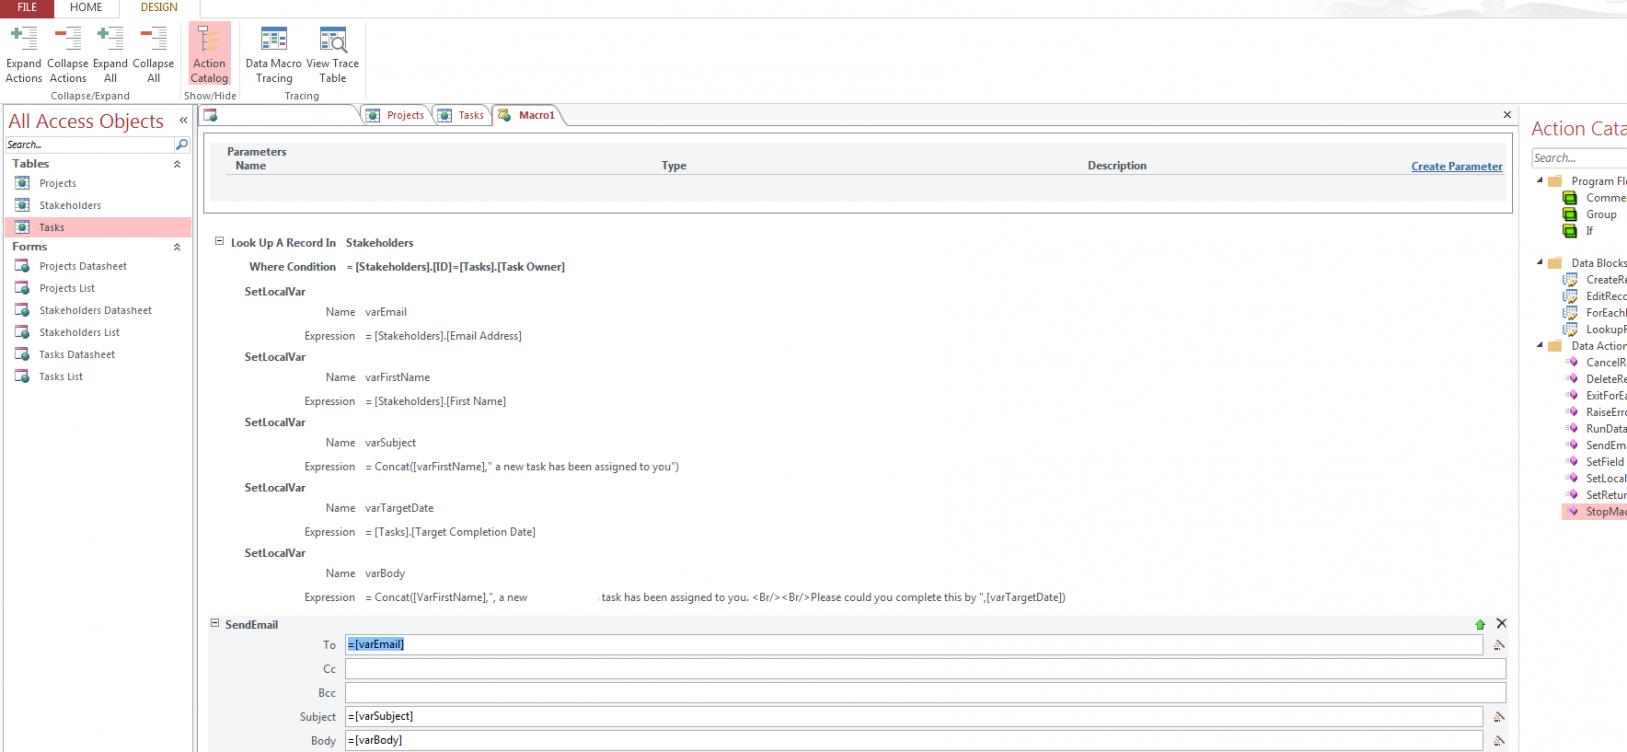Collapse the Data Actions catalog folder
The height and width of the screenshot is (752, 1627).
(1540, 345)
